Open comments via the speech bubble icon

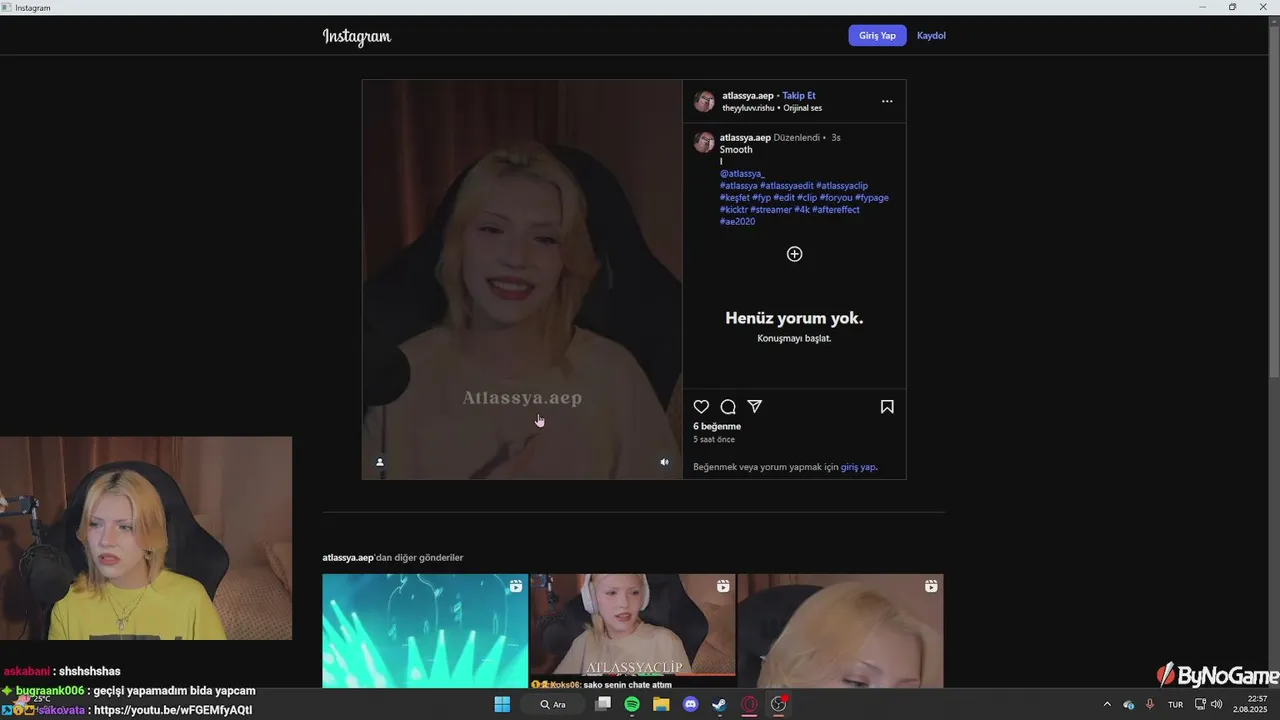pyautogui.click(x=728, y=407)
